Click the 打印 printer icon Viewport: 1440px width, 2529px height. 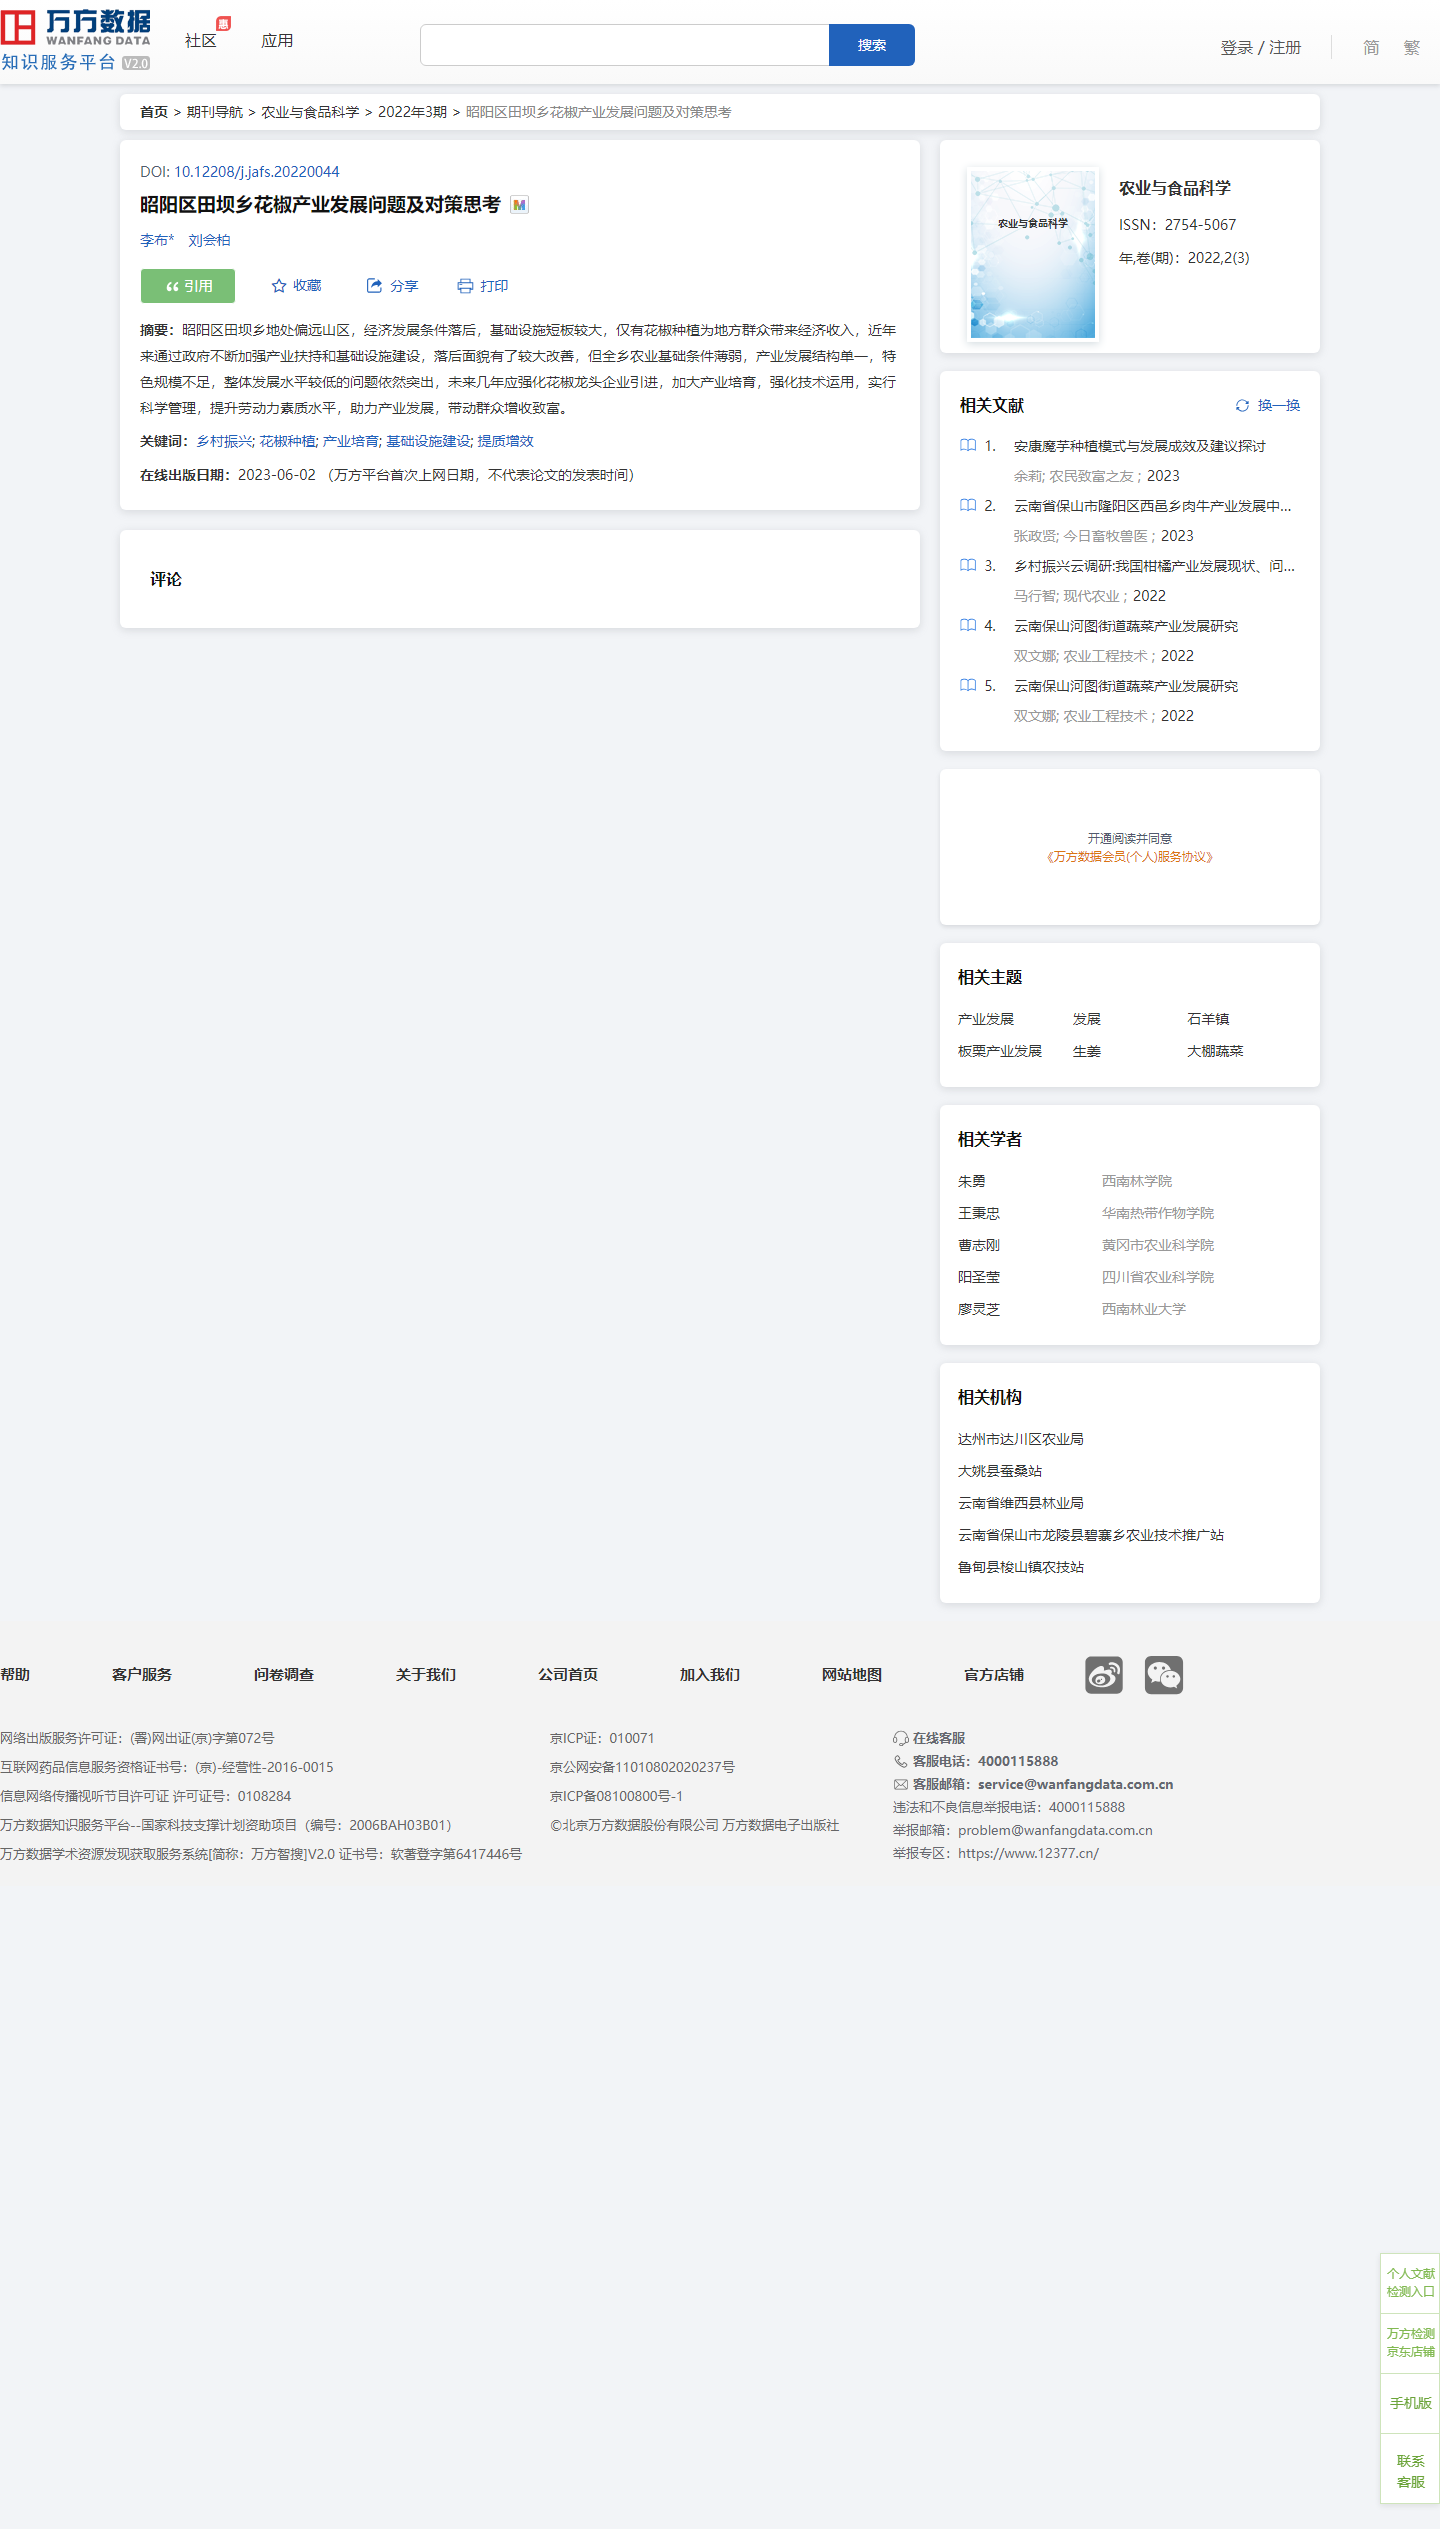coord(465,286)
